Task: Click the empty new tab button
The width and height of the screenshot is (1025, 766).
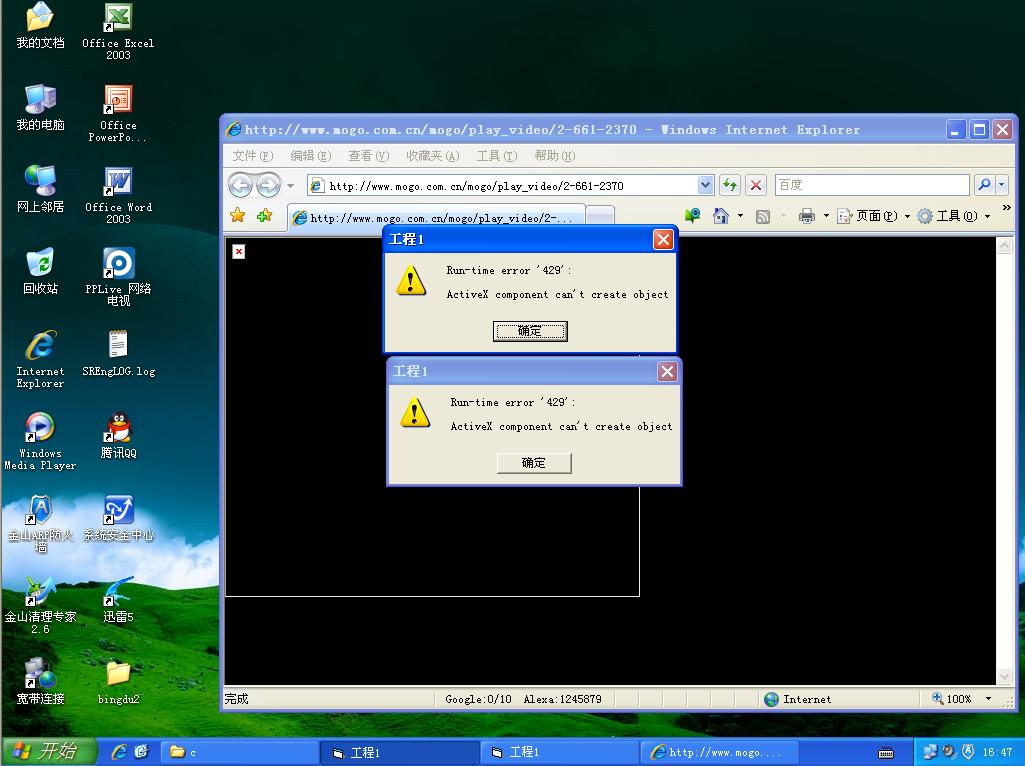Action: coord(600,217)
